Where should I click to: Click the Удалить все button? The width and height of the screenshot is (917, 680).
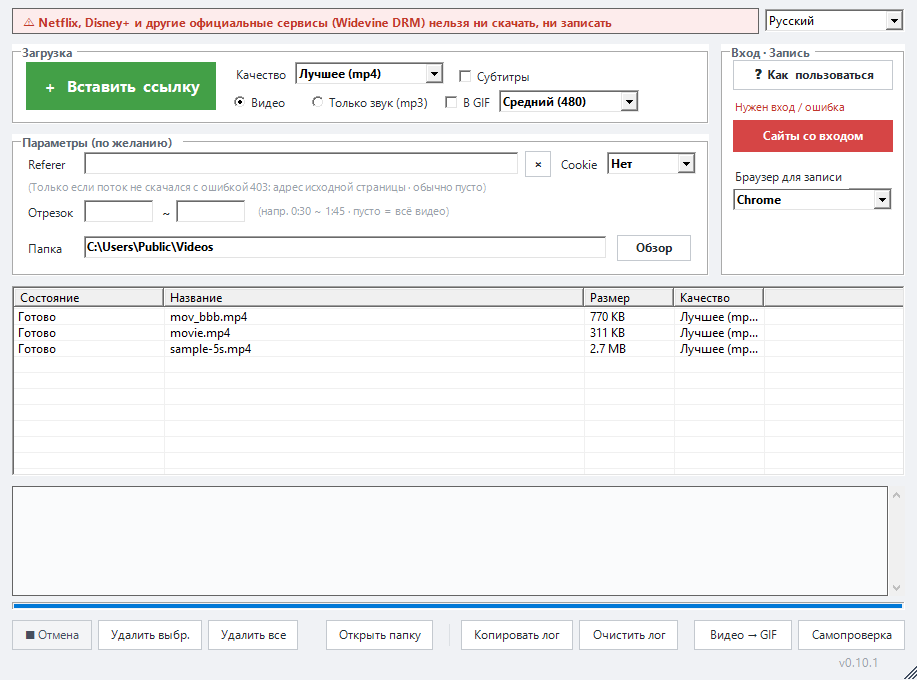tap(253, 635)
